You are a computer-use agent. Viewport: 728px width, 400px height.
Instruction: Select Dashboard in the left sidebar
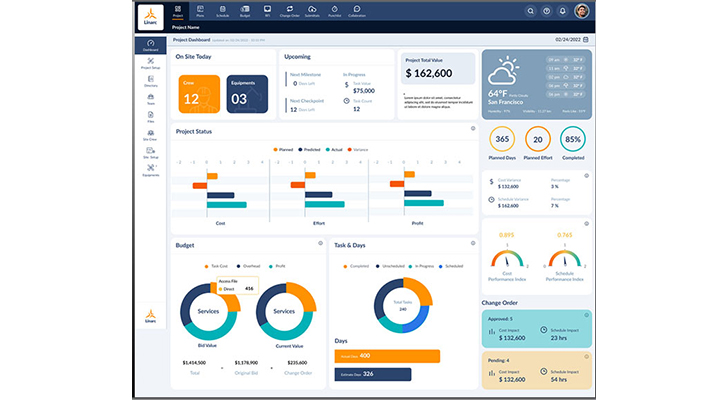(x=150, y=45)
